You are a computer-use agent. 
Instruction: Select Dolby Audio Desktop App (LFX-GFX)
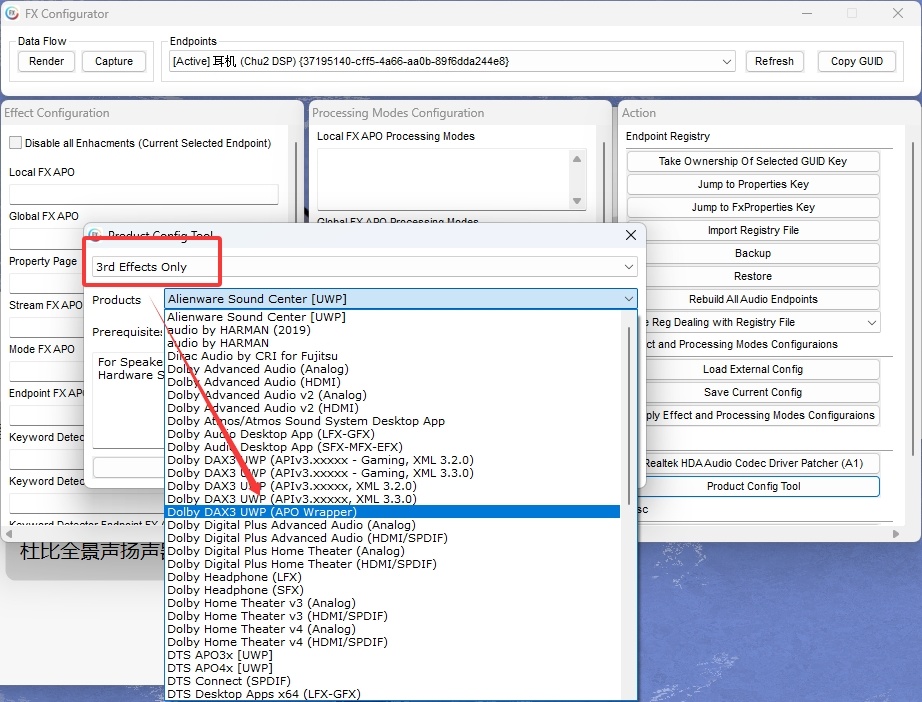pyautogui.click(x=393, y=434)
